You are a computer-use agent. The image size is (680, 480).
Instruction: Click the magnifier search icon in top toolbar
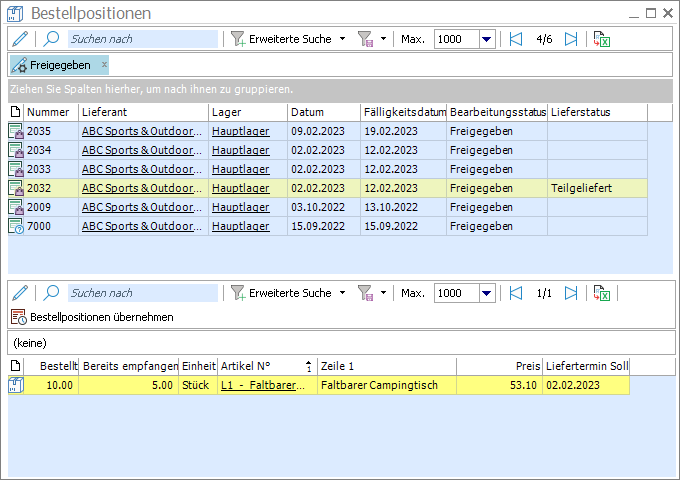pyautogui.click(x=52, y=39)
